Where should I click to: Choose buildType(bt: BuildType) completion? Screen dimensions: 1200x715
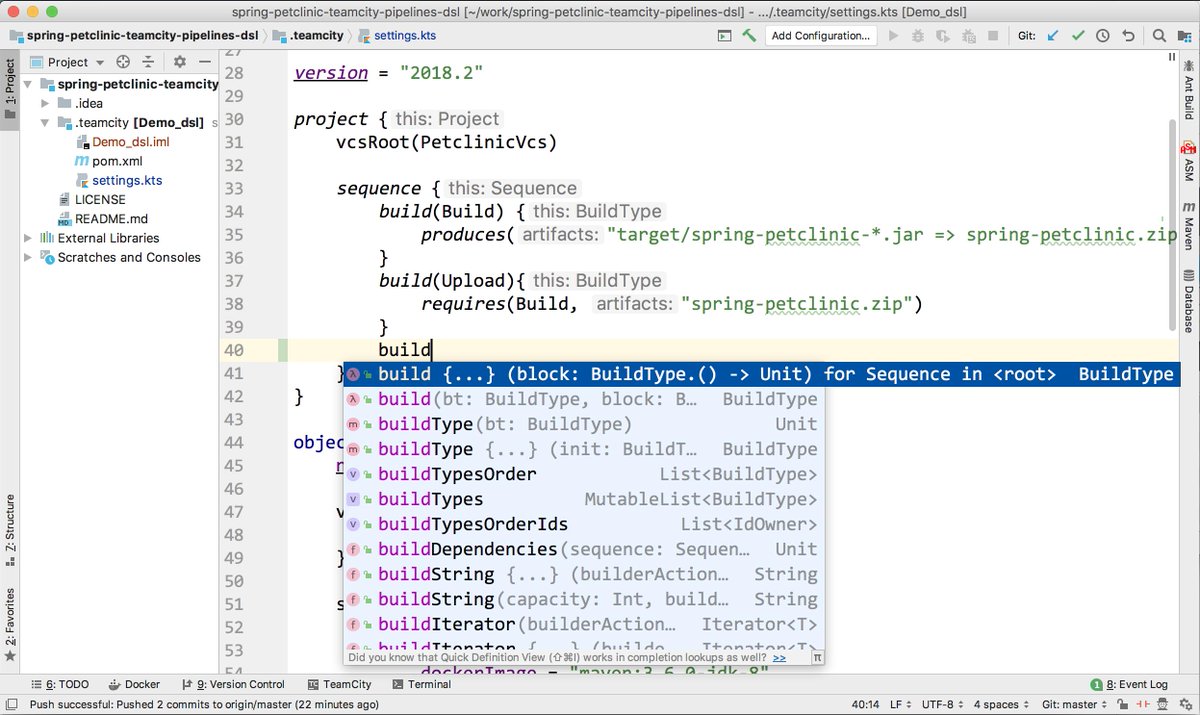584,424
